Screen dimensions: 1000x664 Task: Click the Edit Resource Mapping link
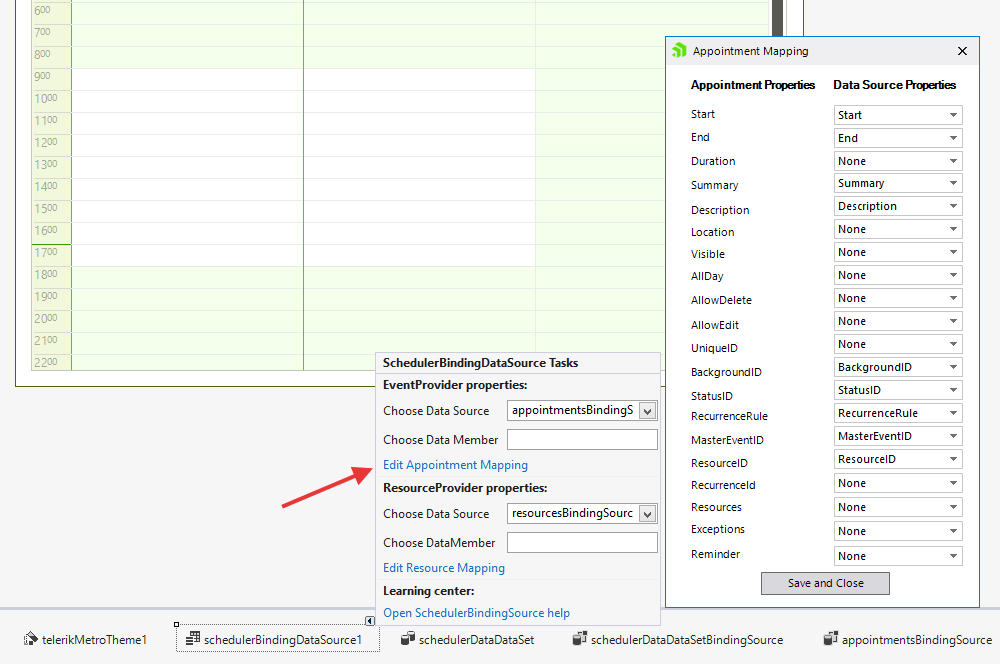(443, 567)
